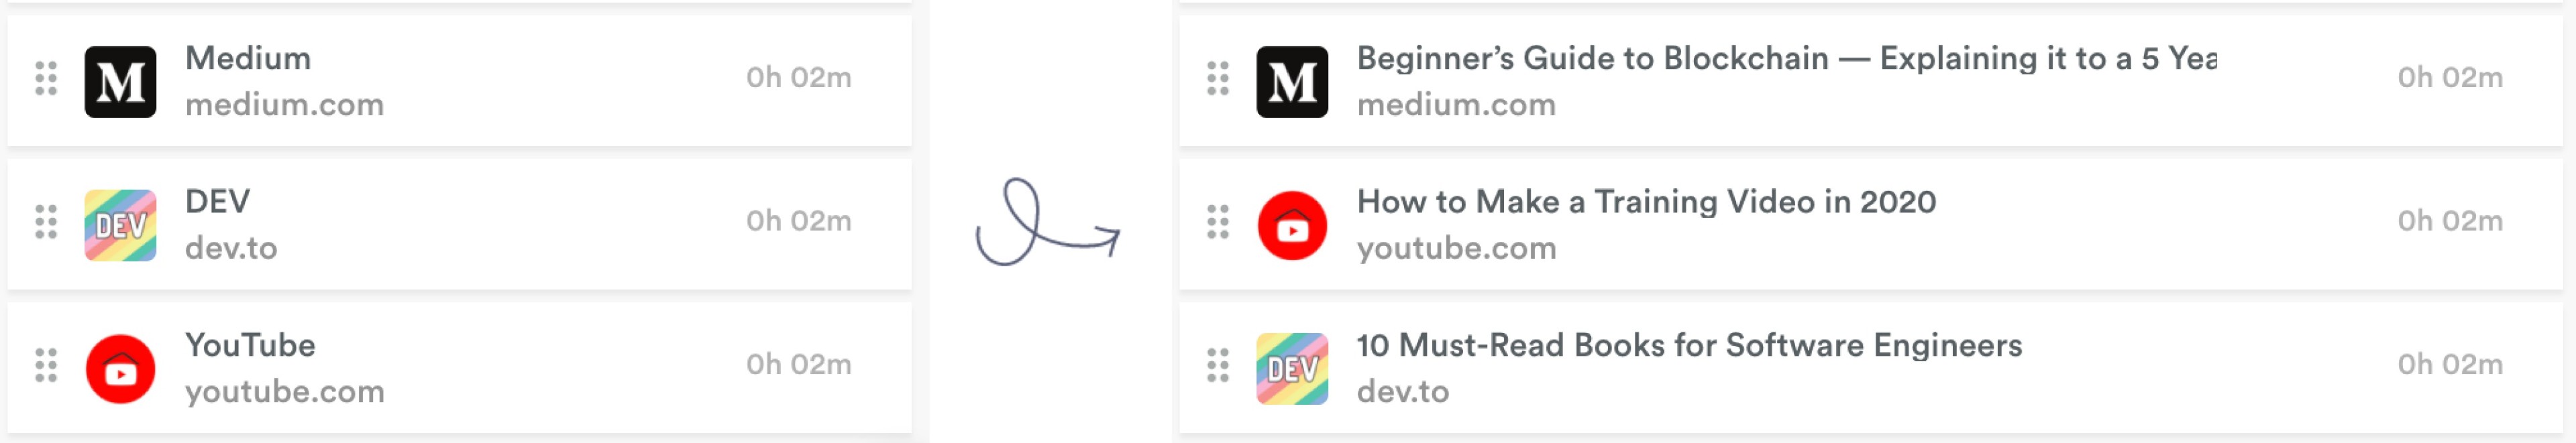The width and height of the screenshot is (2576, 443).
Task: Open 10 Must-Read Books for Software Engineers
Action: pos(1689,346)
